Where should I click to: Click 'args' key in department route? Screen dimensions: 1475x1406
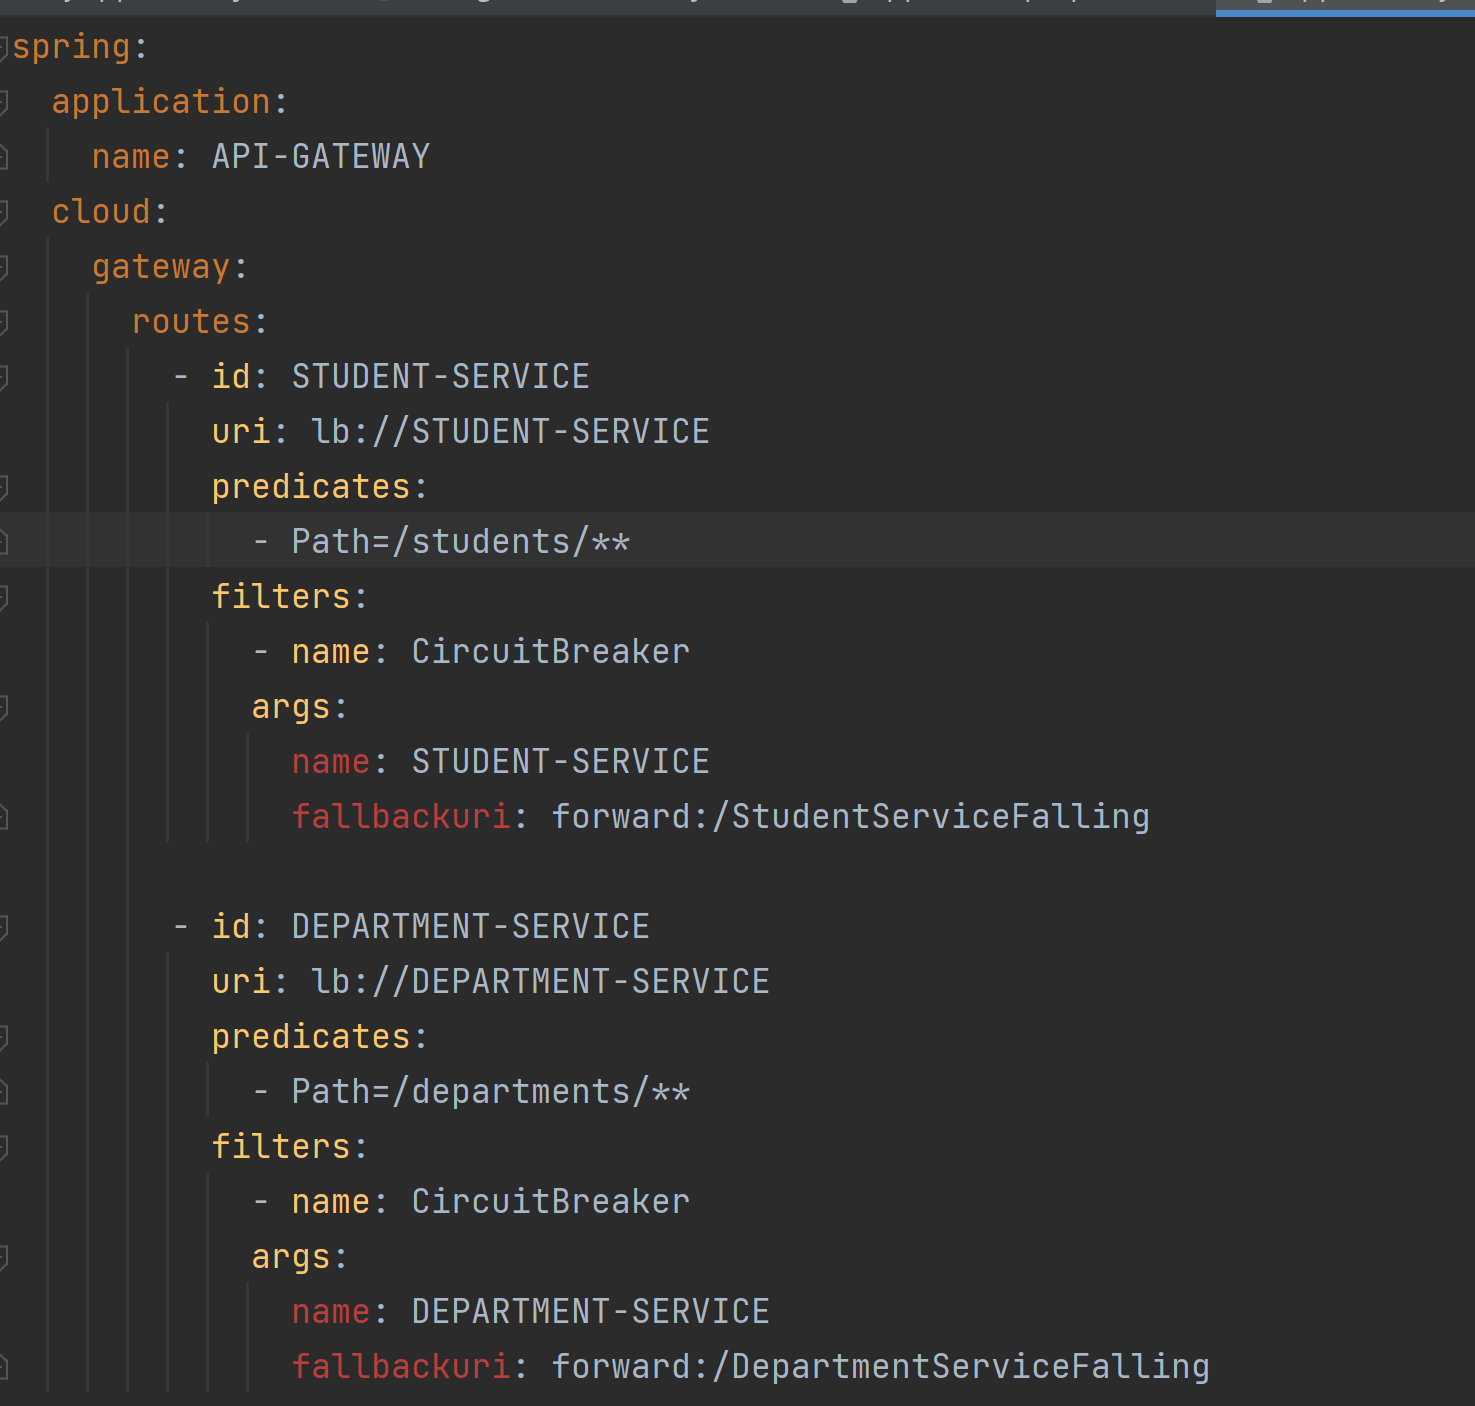pos(291,1258)
